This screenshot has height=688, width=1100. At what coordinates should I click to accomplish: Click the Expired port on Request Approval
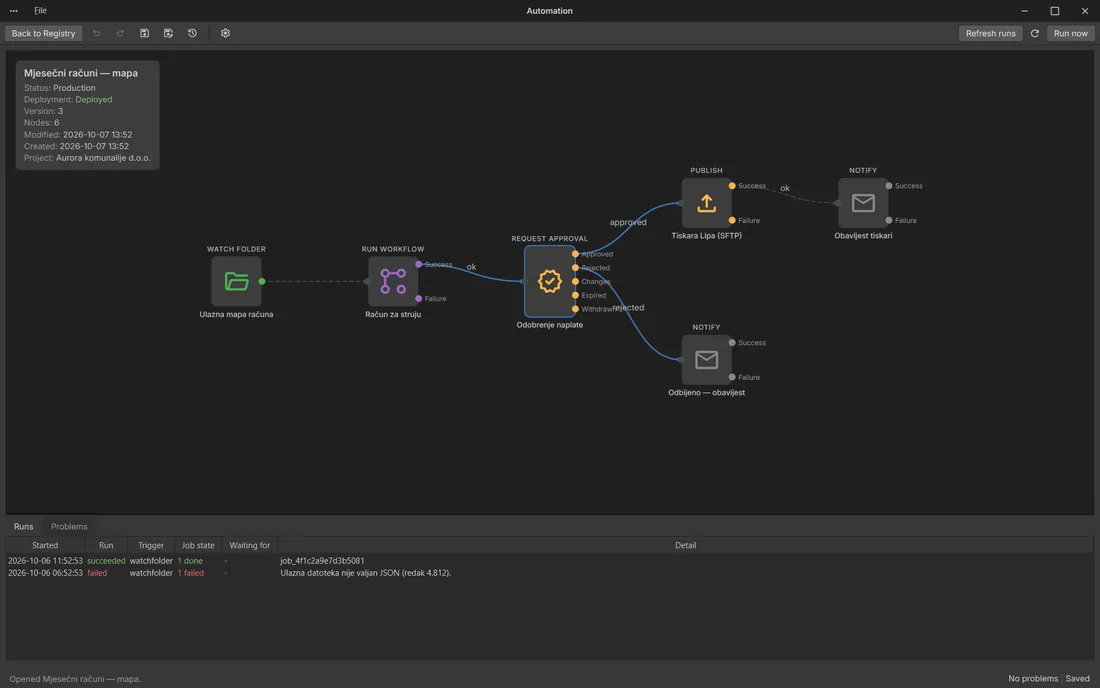(575, 295)
